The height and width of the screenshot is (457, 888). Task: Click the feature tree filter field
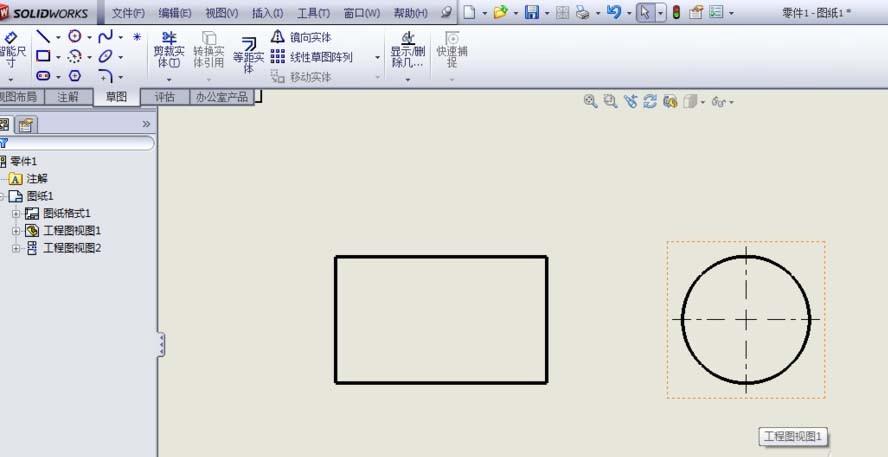[77, 143]
